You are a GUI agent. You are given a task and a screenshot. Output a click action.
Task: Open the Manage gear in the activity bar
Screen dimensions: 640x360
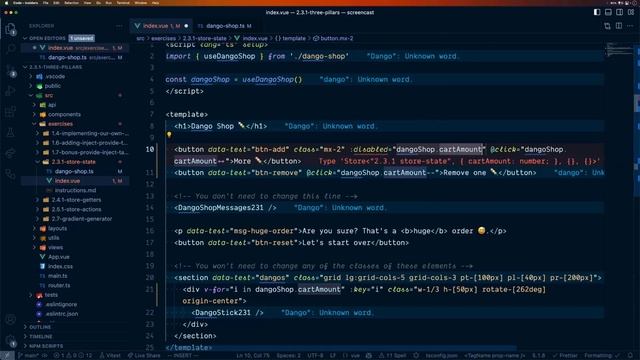coord(10,340)
